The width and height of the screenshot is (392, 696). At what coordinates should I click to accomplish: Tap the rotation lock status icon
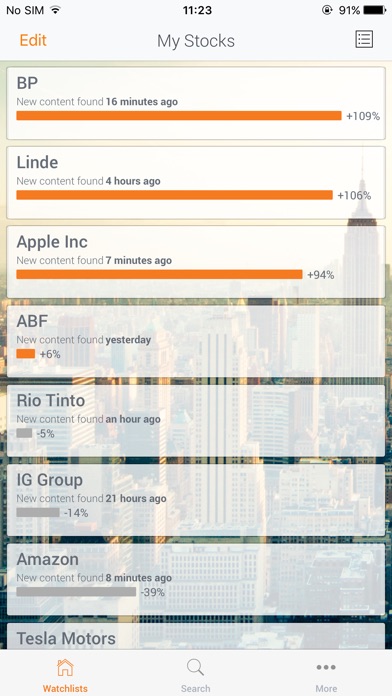tap(327, 10)
